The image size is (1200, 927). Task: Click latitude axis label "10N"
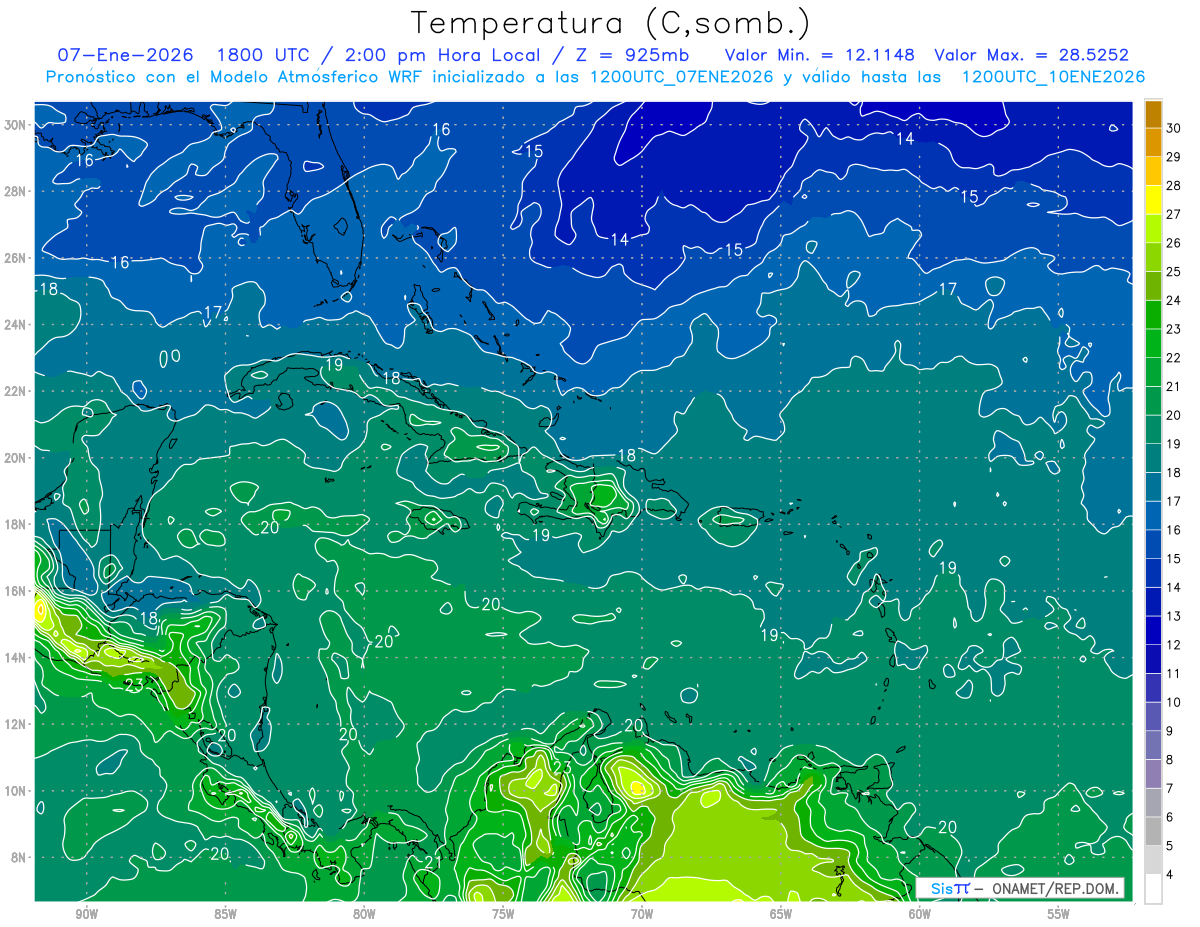click(15, 790)
